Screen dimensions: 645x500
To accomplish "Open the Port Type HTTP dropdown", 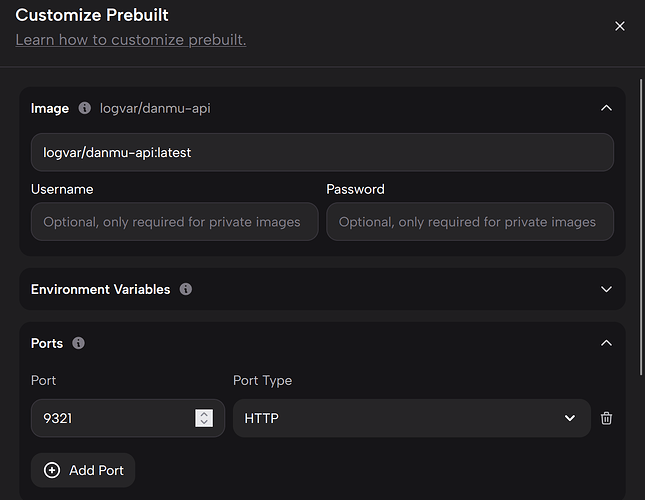I will (411, 418).
